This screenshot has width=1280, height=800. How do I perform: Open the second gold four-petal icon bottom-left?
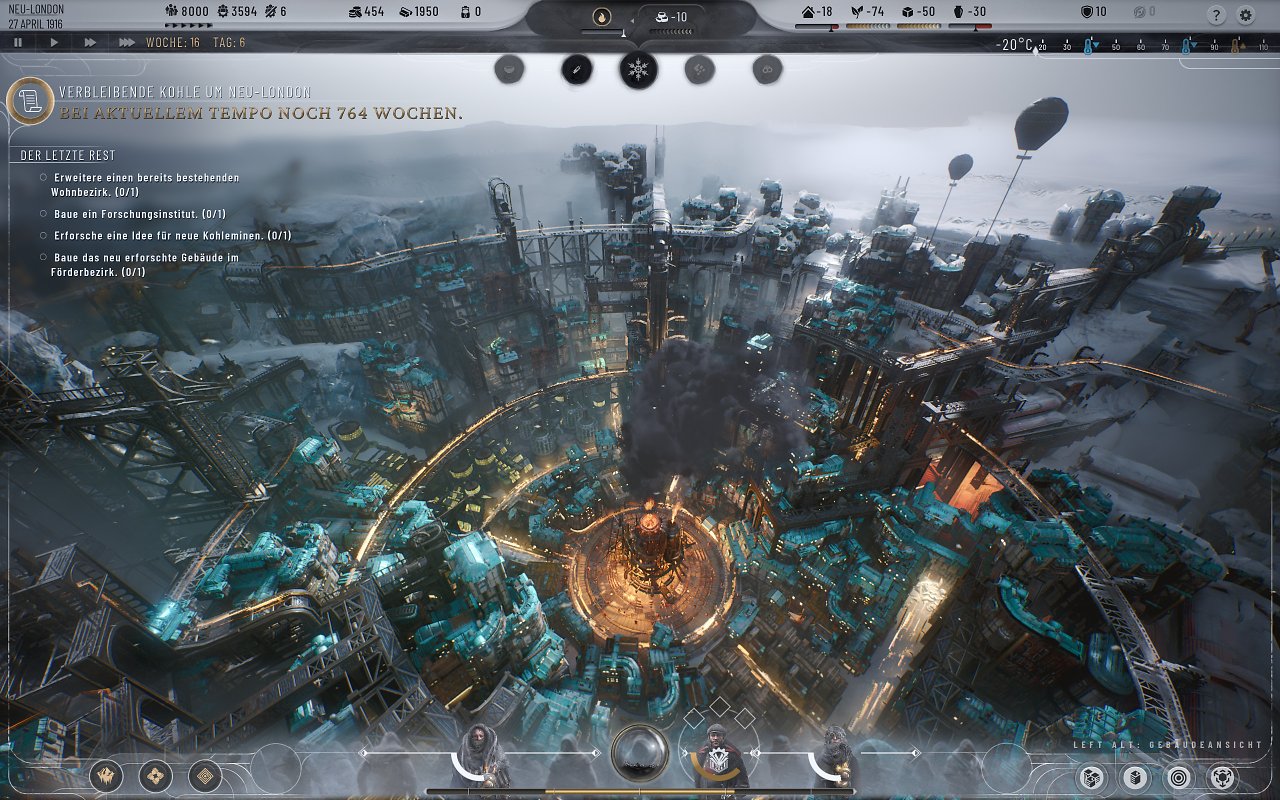(x=155, y=775)
